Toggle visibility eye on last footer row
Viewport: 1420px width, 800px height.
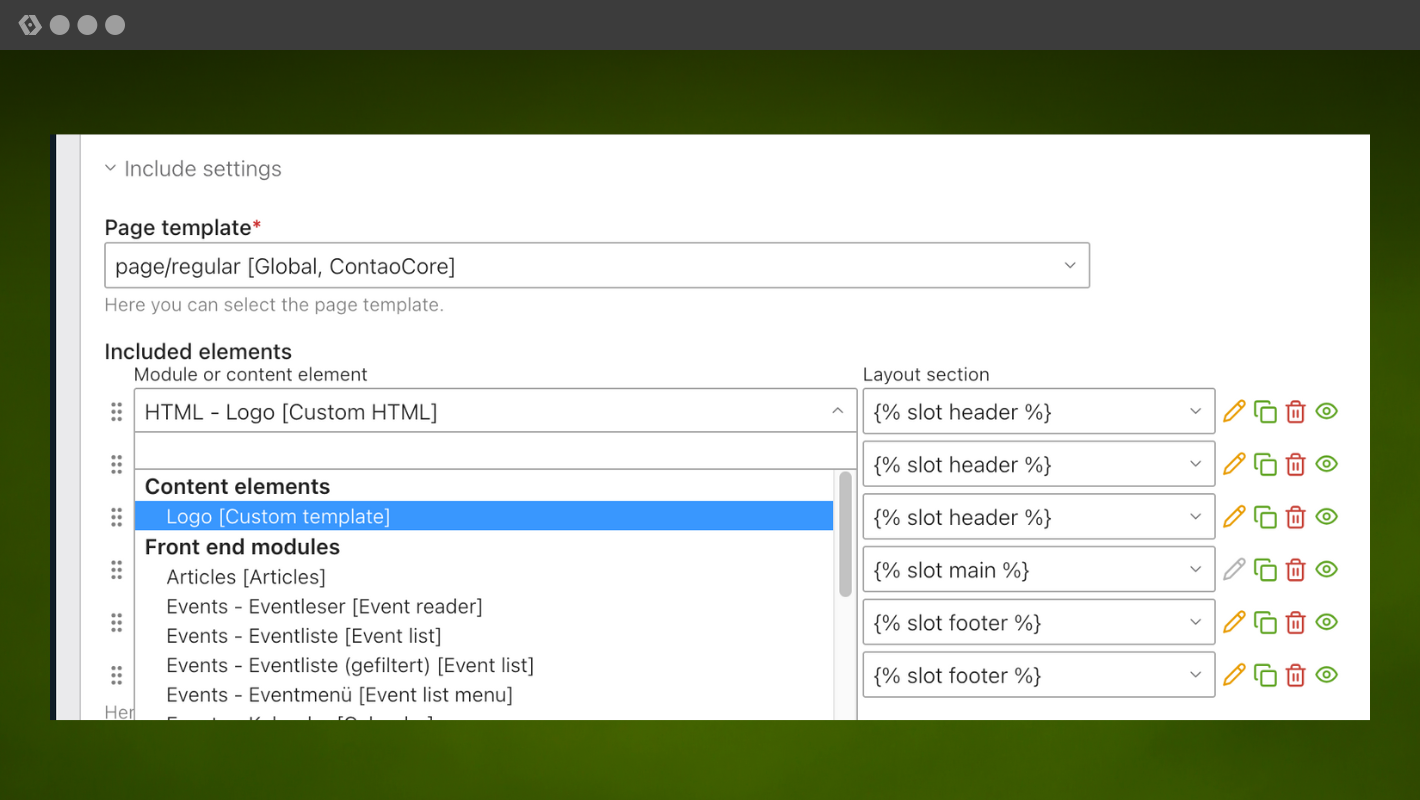click(1326, 675)
